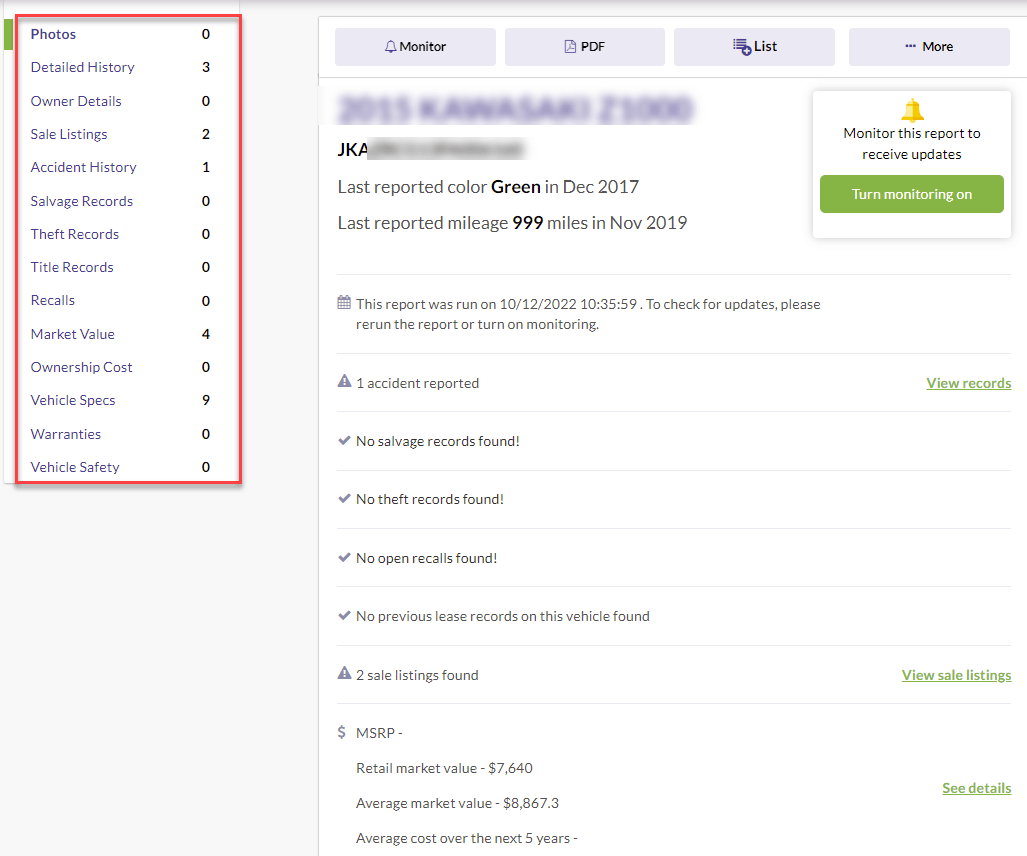Screen dimensions: 1027x856
Task: Open Detailed History in sidebar
Action: coord(83,67)
